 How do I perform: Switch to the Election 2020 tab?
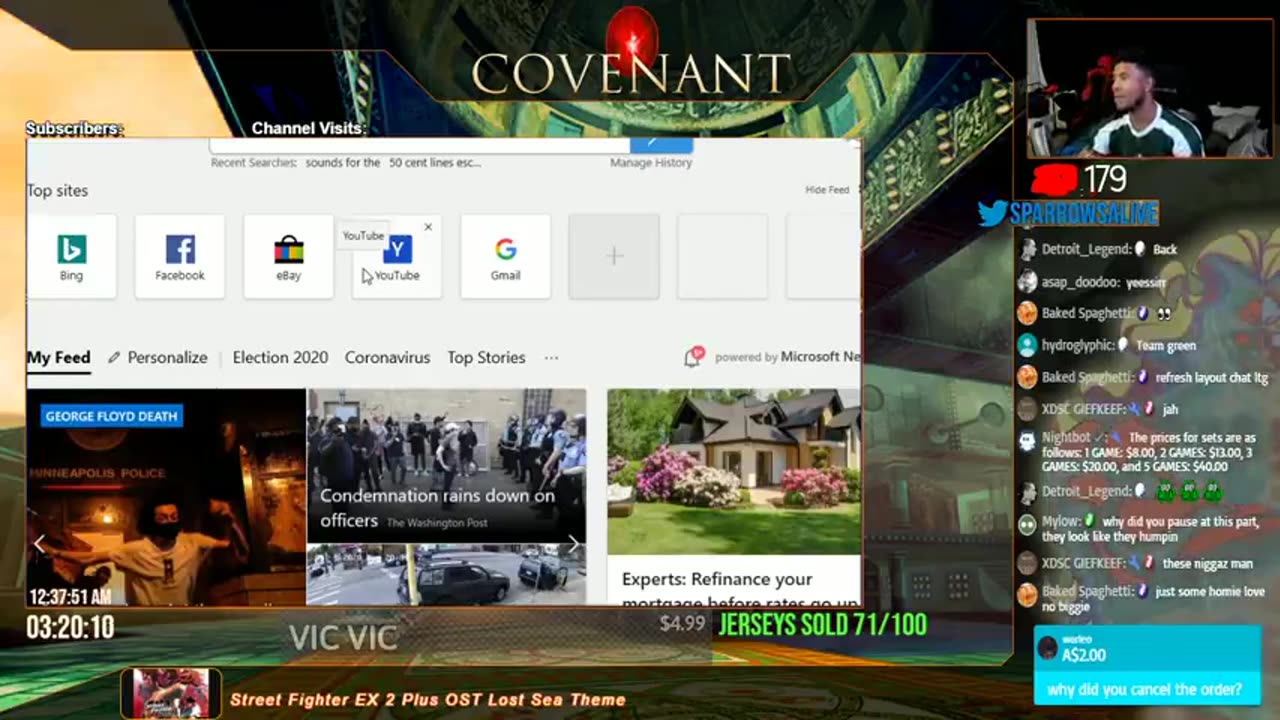click(280, 357)
